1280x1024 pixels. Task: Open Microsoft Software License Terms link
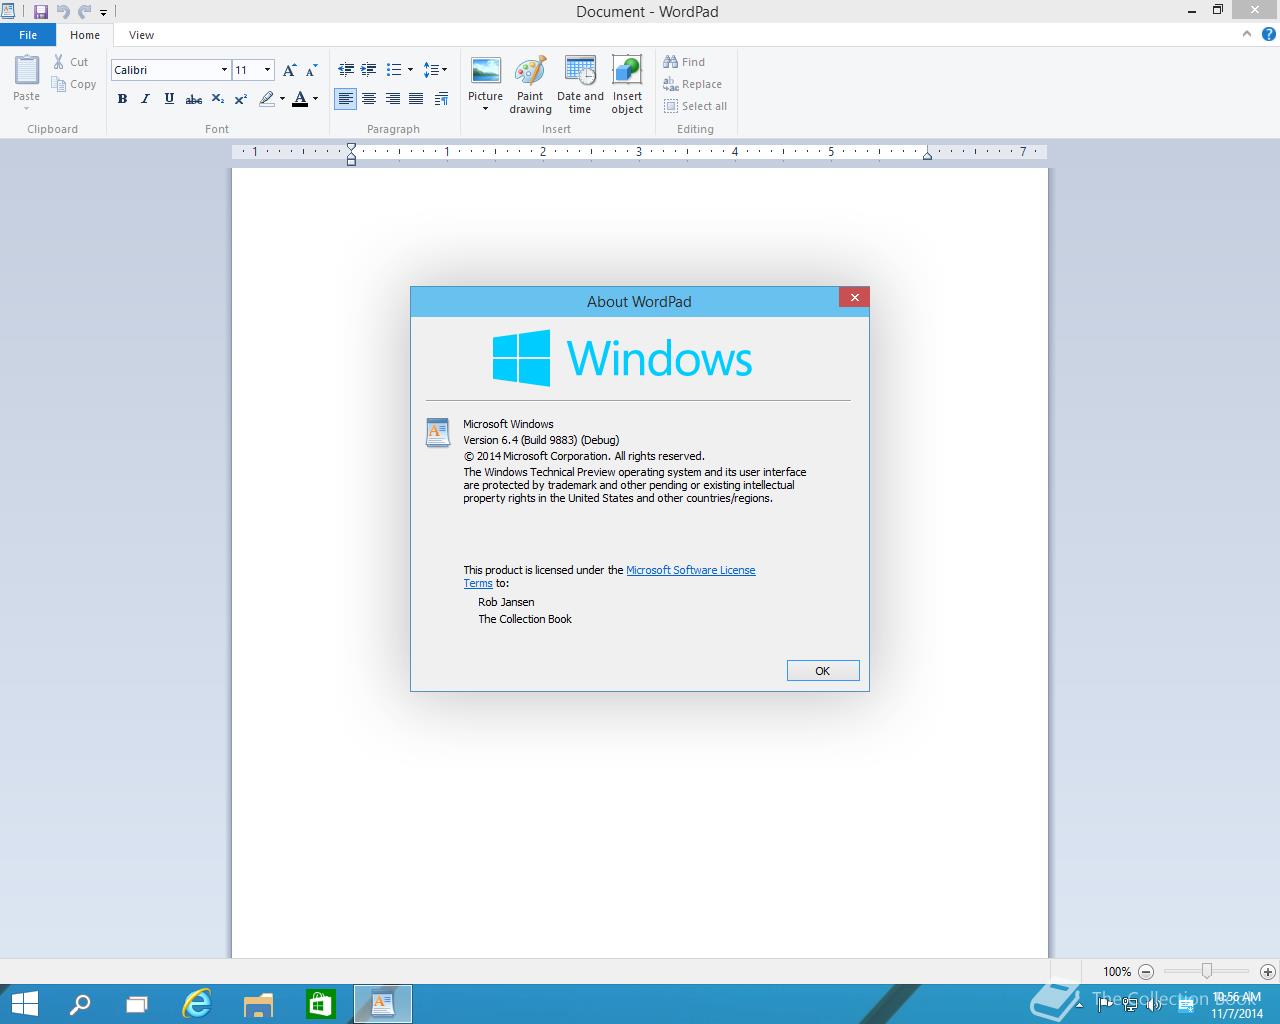point(691,570)
